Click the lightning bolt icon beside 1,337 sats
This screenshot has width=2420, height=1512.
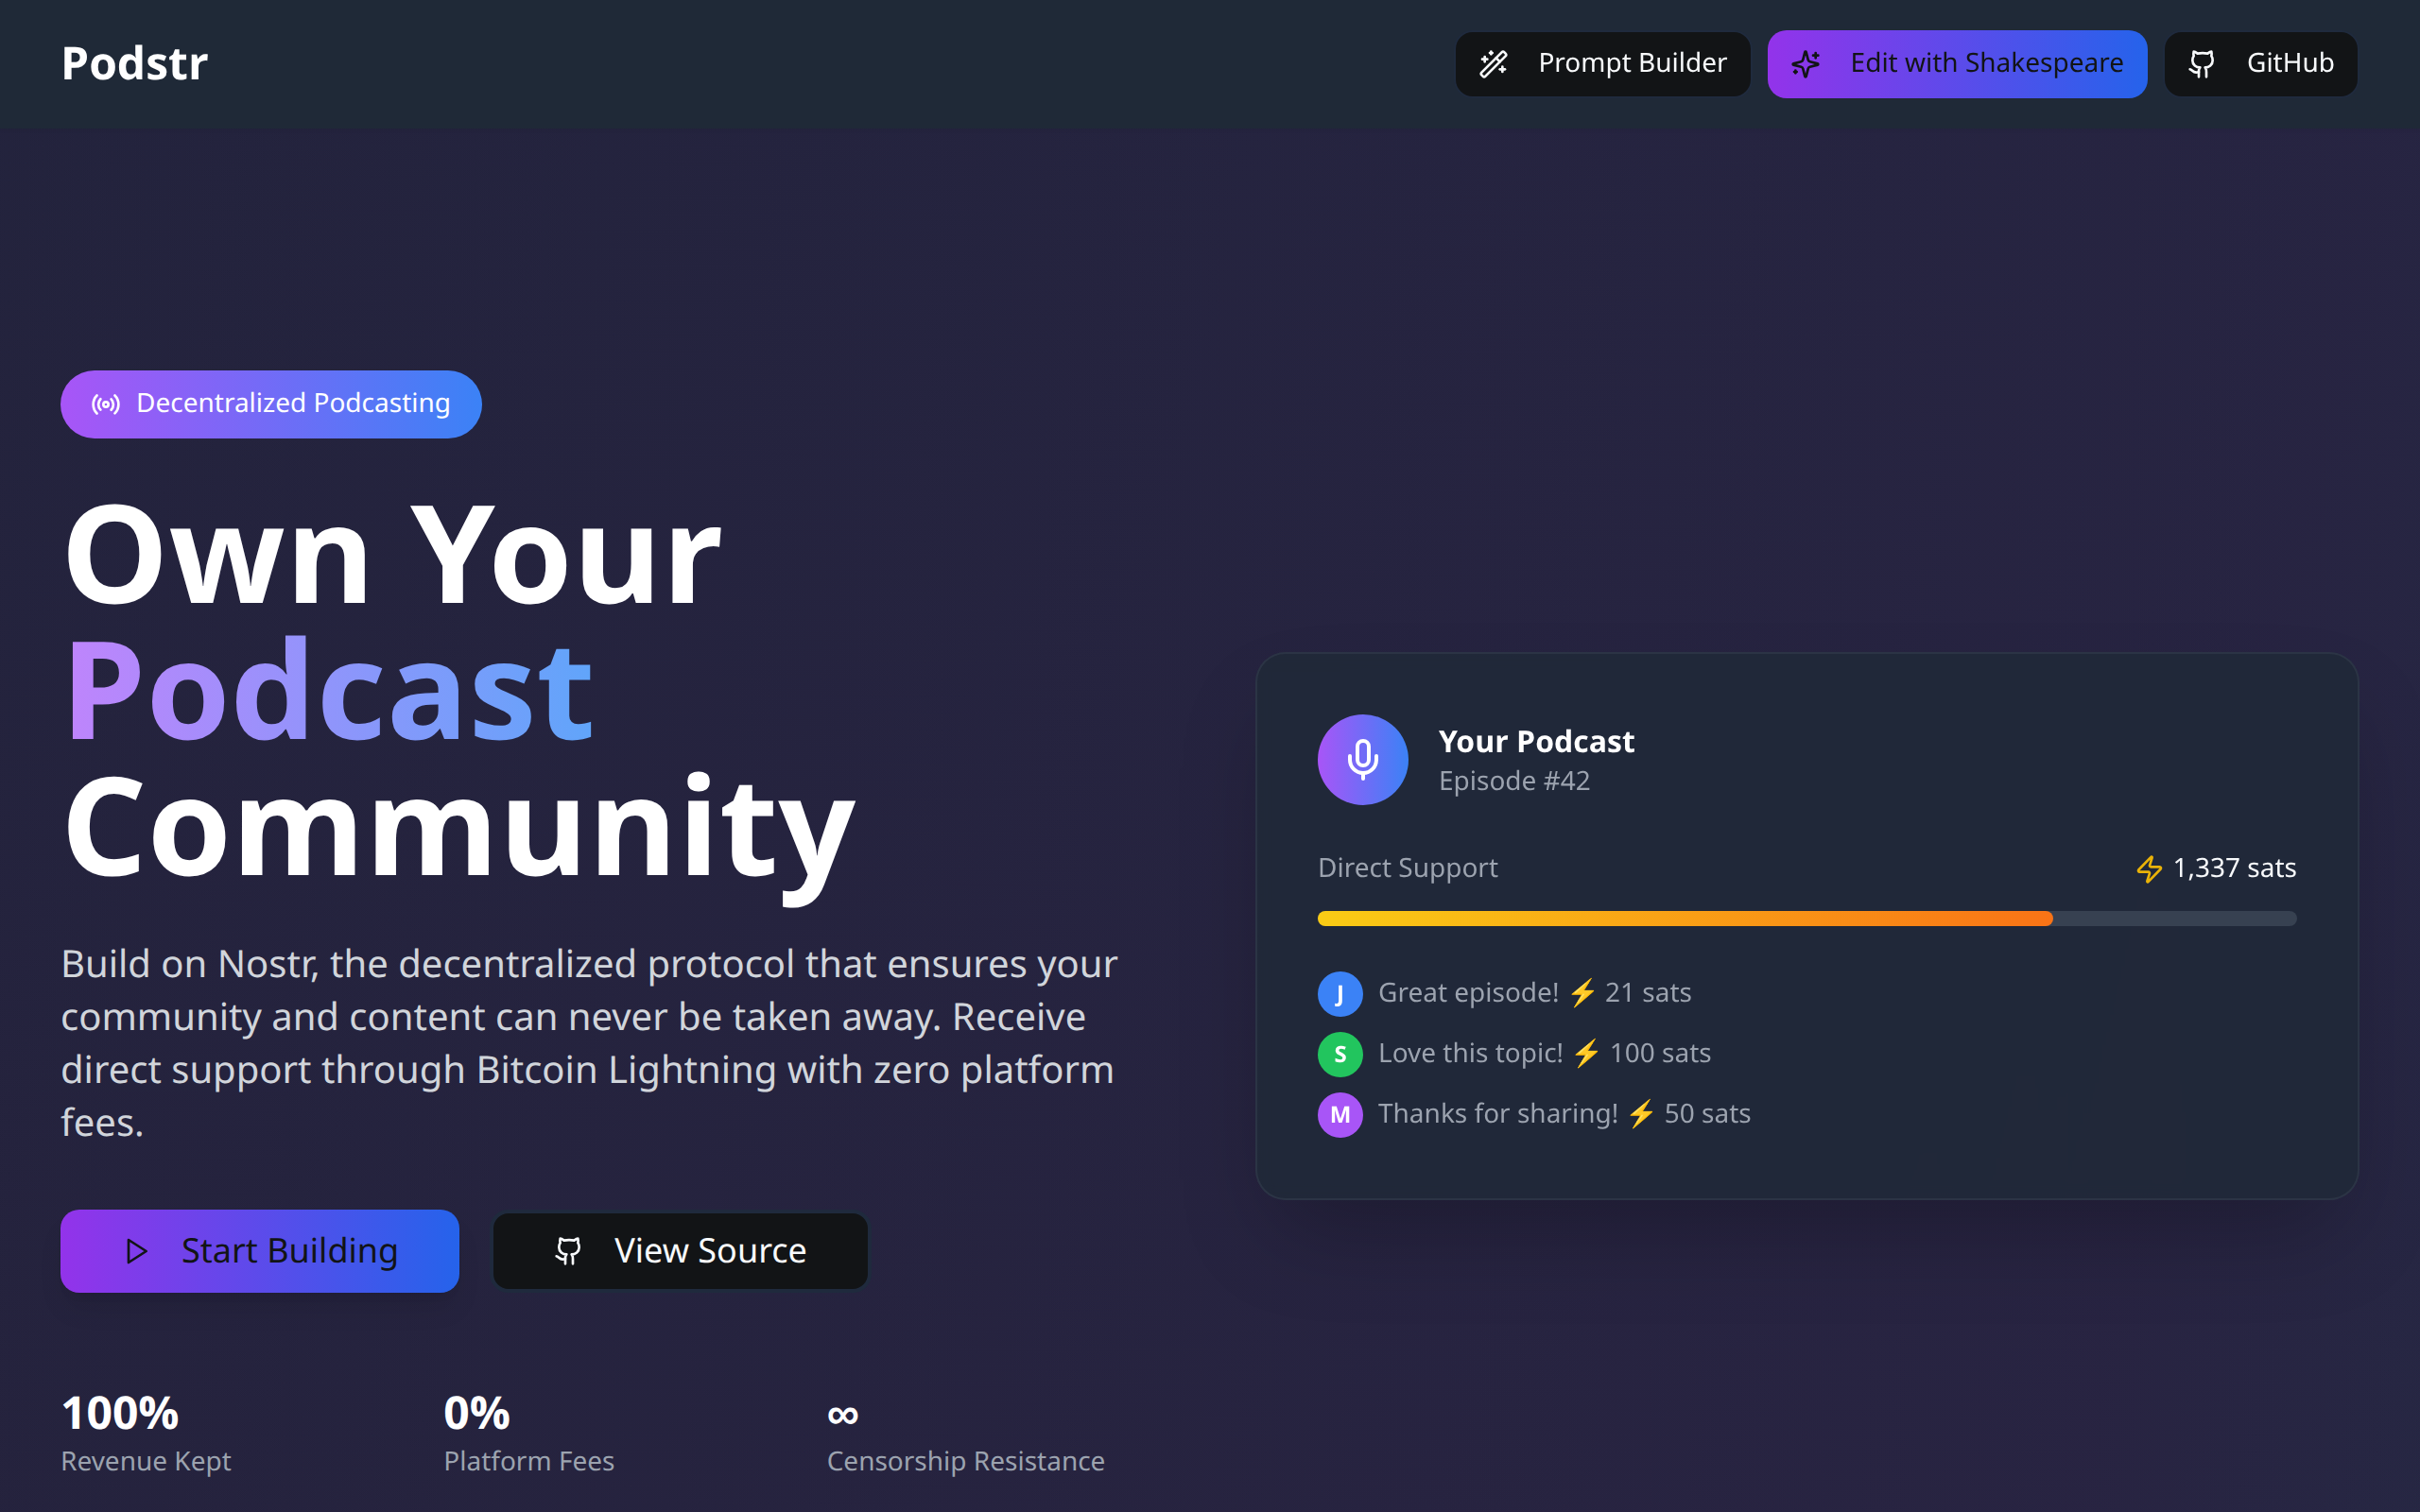[x=2149, y=869]
